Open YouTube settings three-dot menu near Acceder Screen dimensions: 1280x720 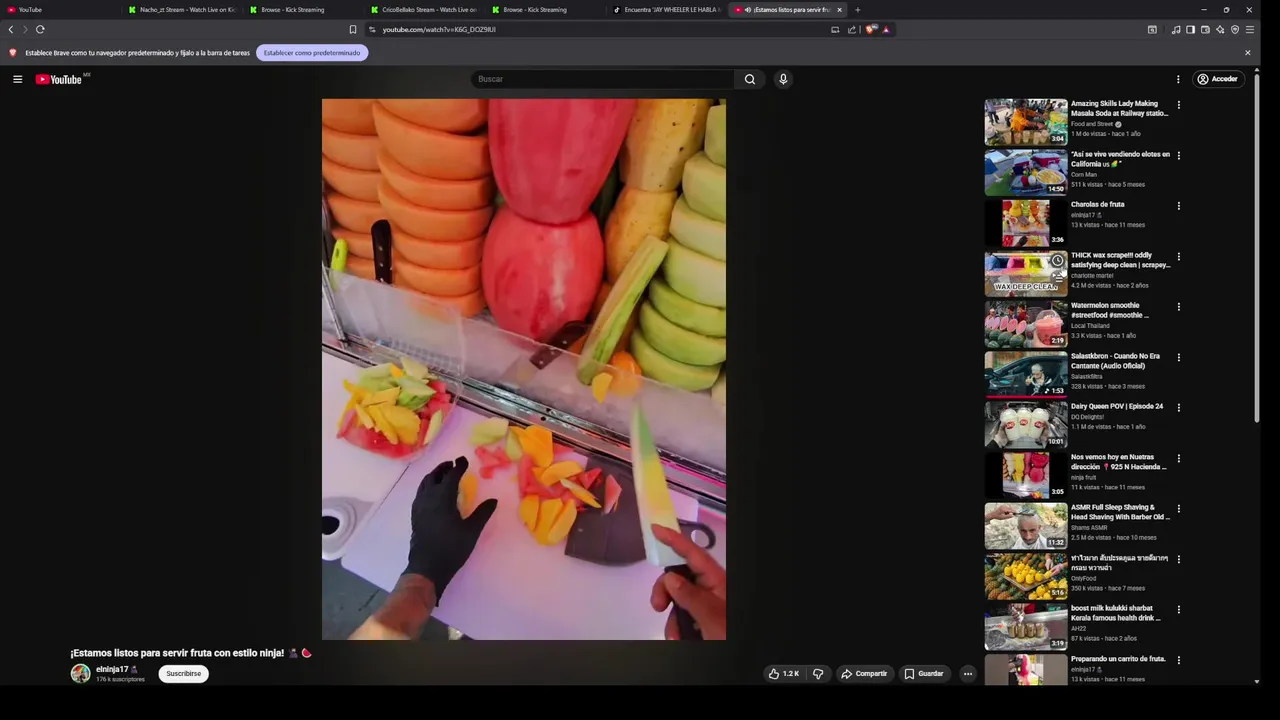pos(1178,79)
